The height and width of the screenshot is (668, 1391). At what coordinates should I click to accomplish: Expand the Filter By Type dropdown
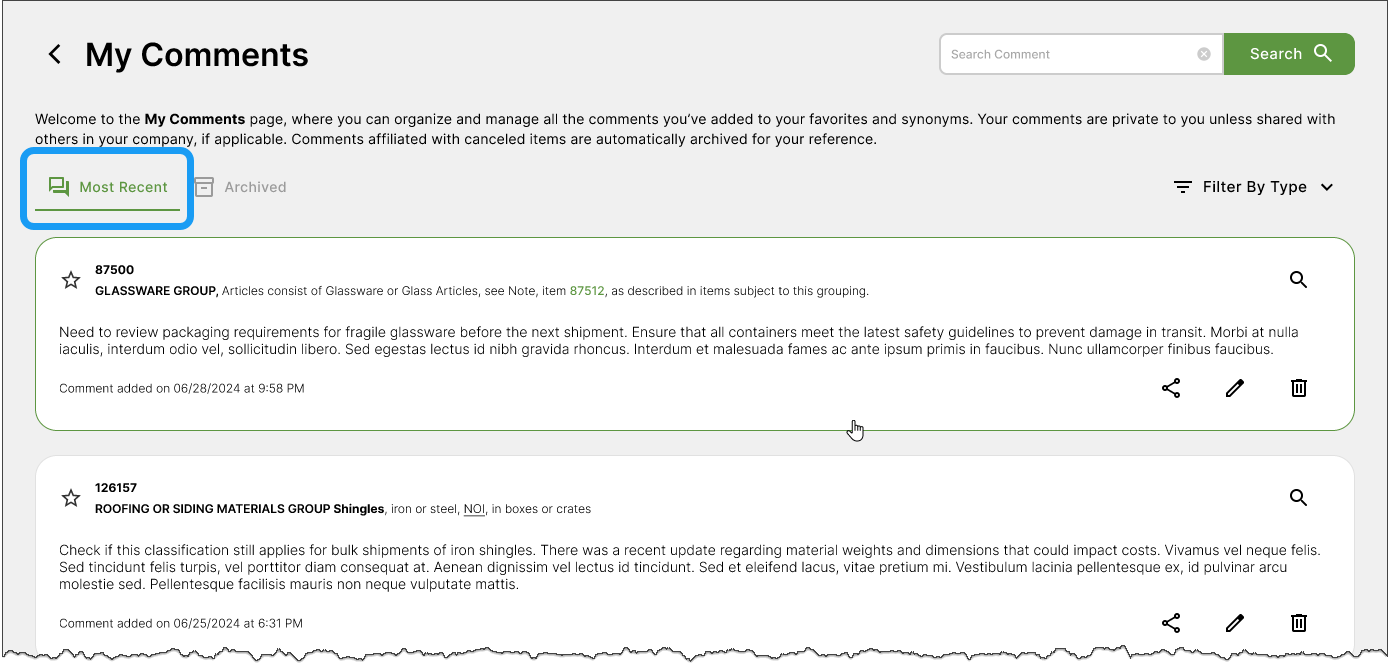click(x=1253, y=187)
